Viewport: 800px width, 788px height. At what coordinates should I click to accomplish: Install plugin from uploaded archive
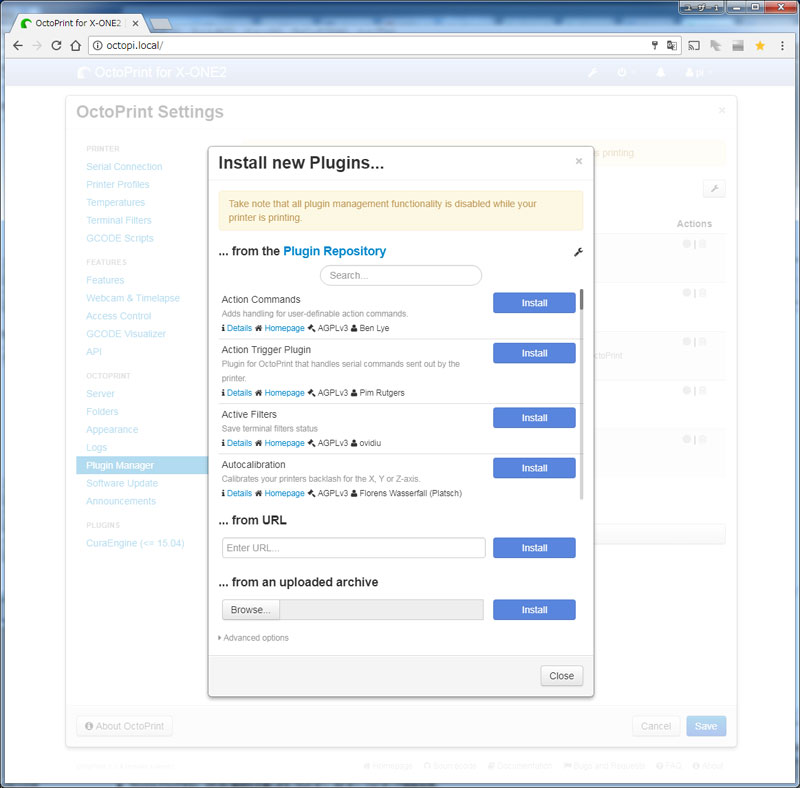pyautogui.click(x=534, y=610)
